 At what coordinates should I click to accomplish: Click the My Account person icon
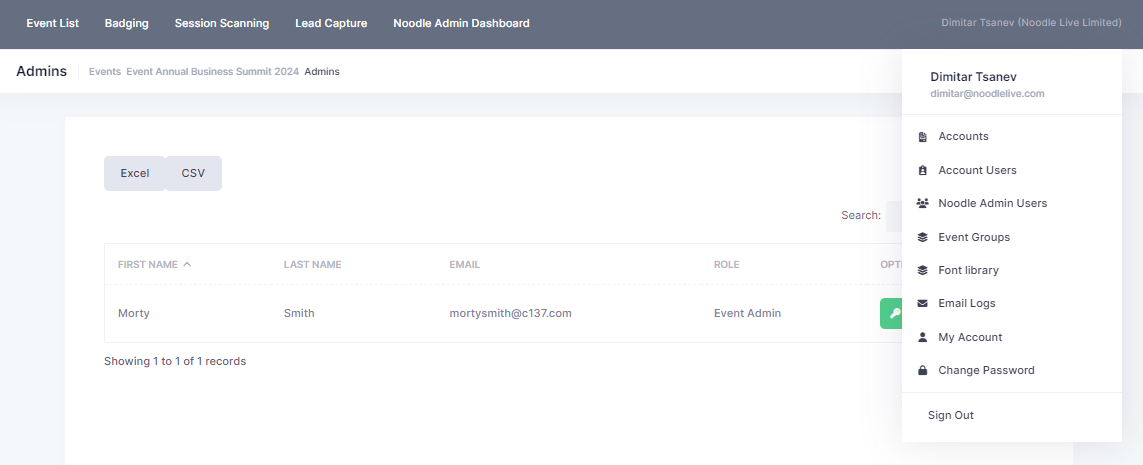(x=922, y=337)
